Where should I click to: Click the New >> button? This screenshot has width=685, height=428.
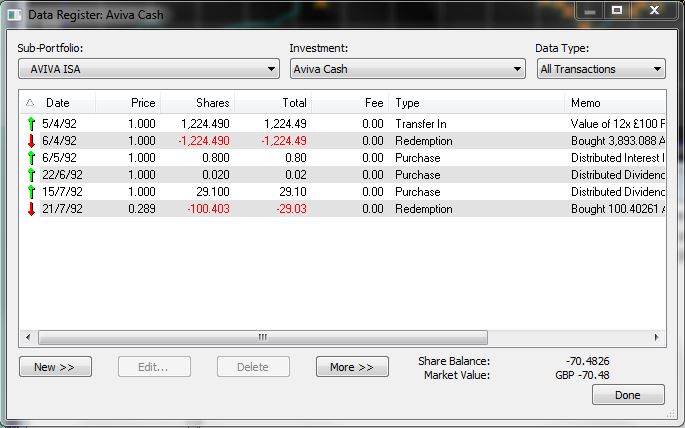pos(55,367)
